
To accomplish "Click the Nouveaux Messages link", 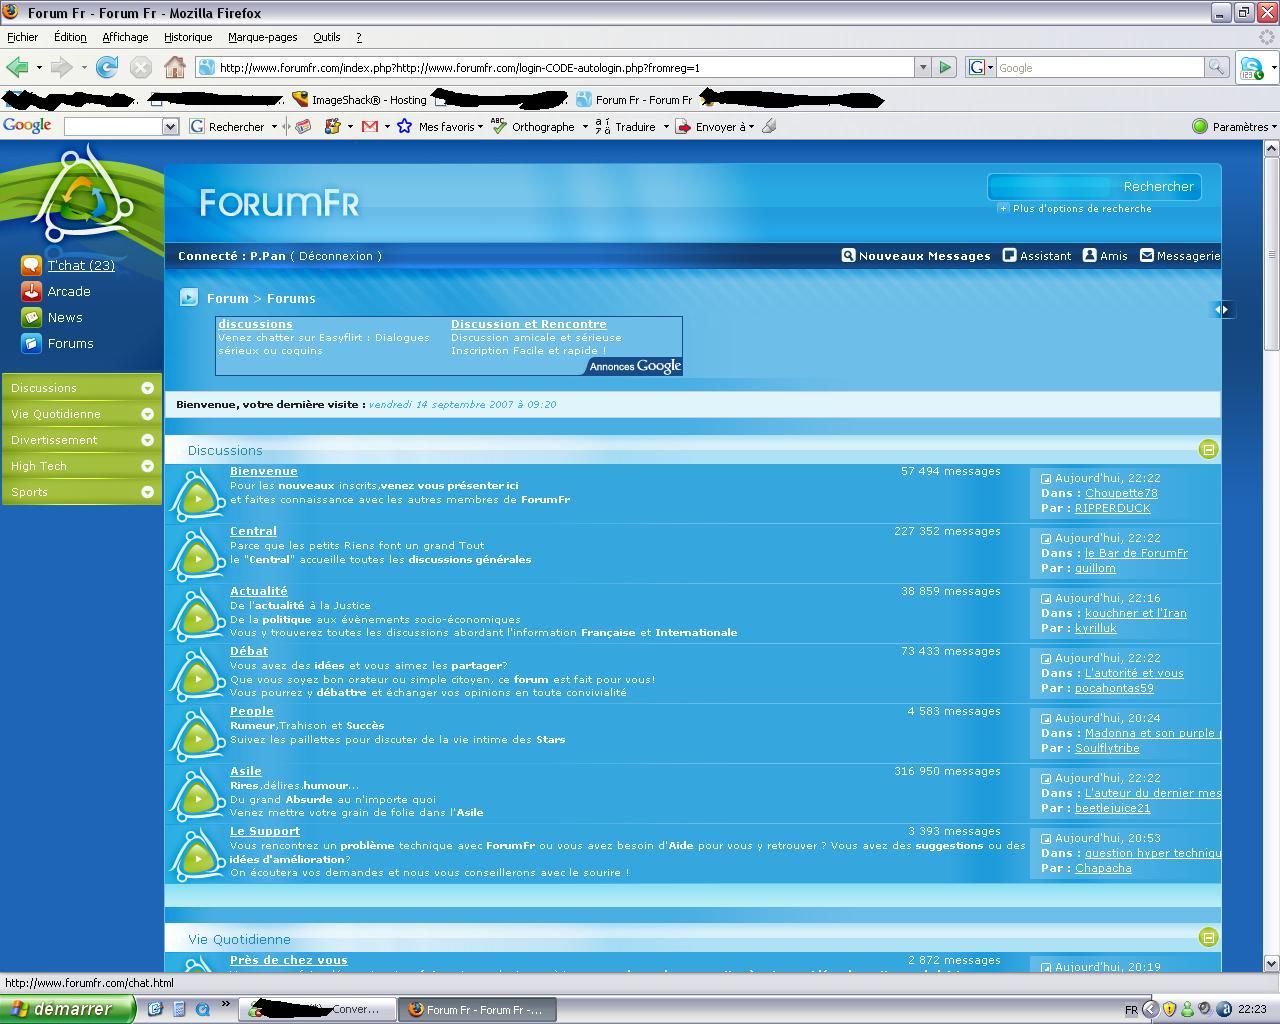I will click(x=916, y=256).
